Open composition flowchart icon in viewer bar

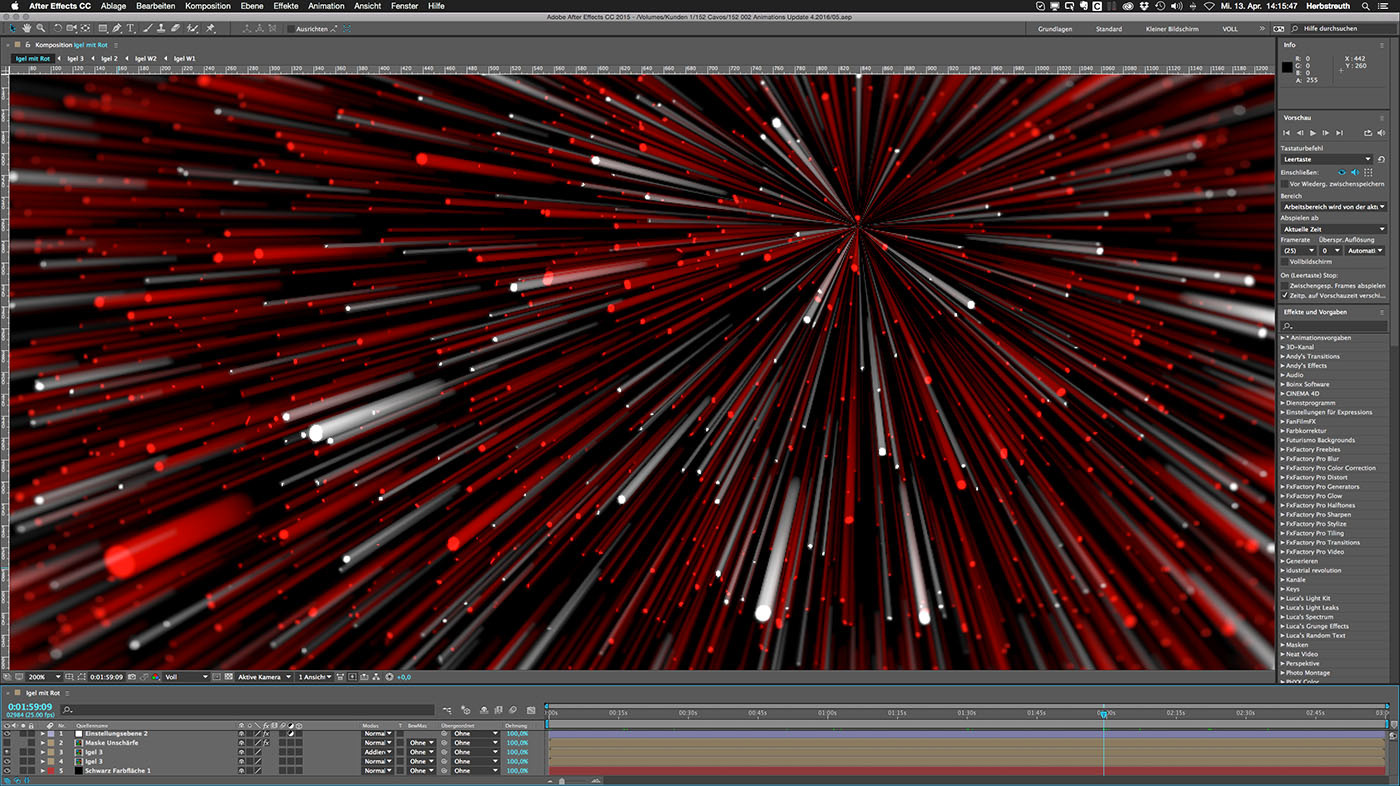tap(376, 677)
